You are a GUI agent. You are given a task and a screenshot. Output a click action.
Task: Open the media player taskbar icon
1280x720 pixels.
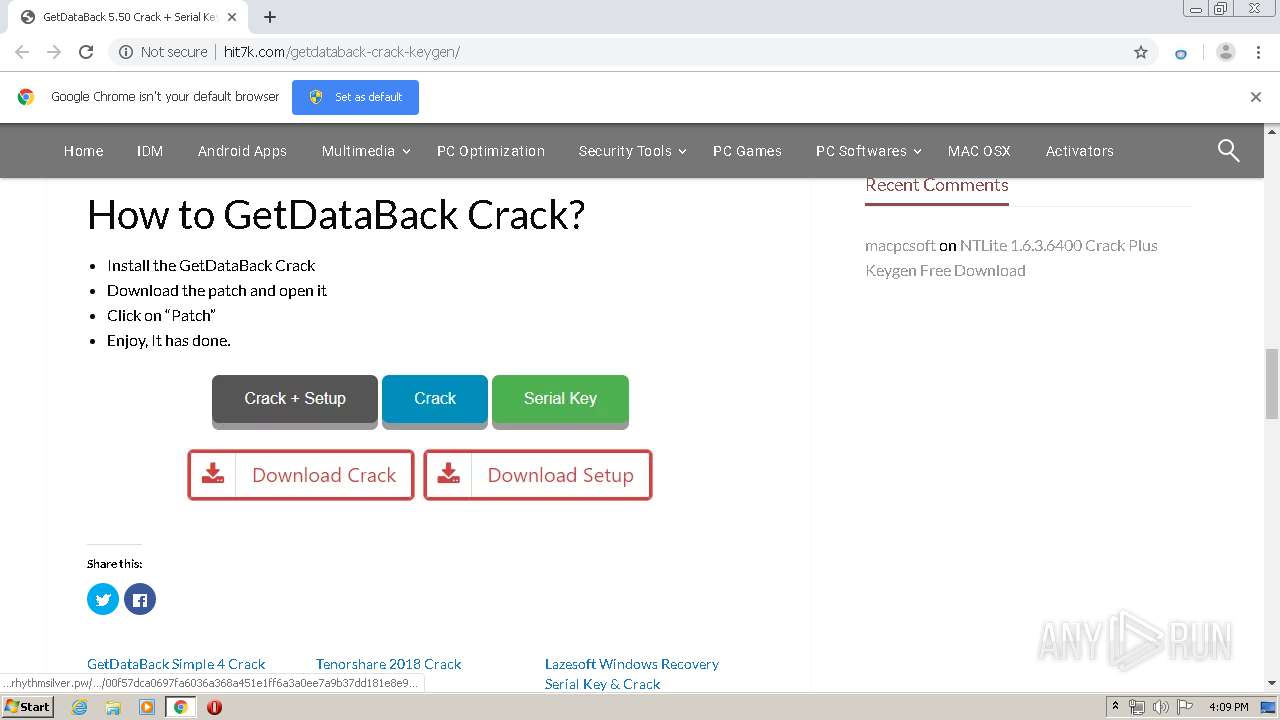click(147, 707)
